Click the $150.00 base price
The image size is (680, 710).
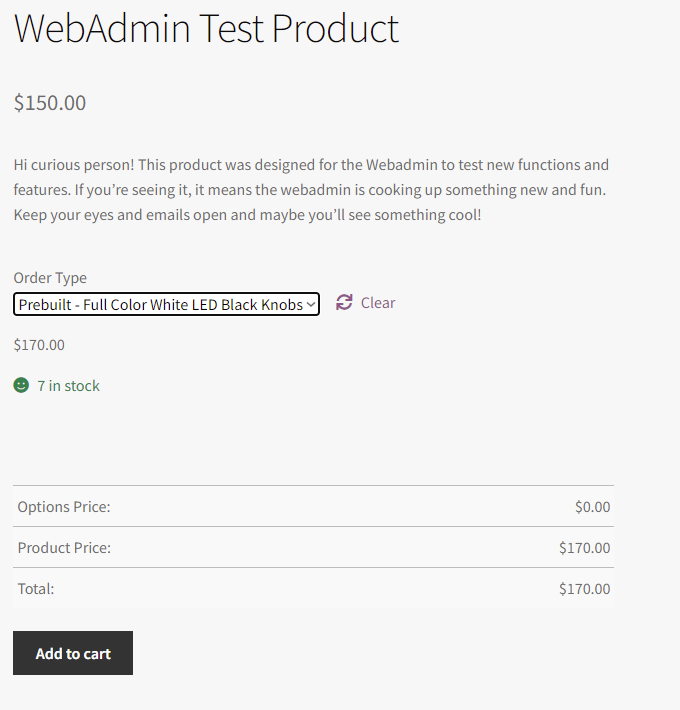pos(50,103)
